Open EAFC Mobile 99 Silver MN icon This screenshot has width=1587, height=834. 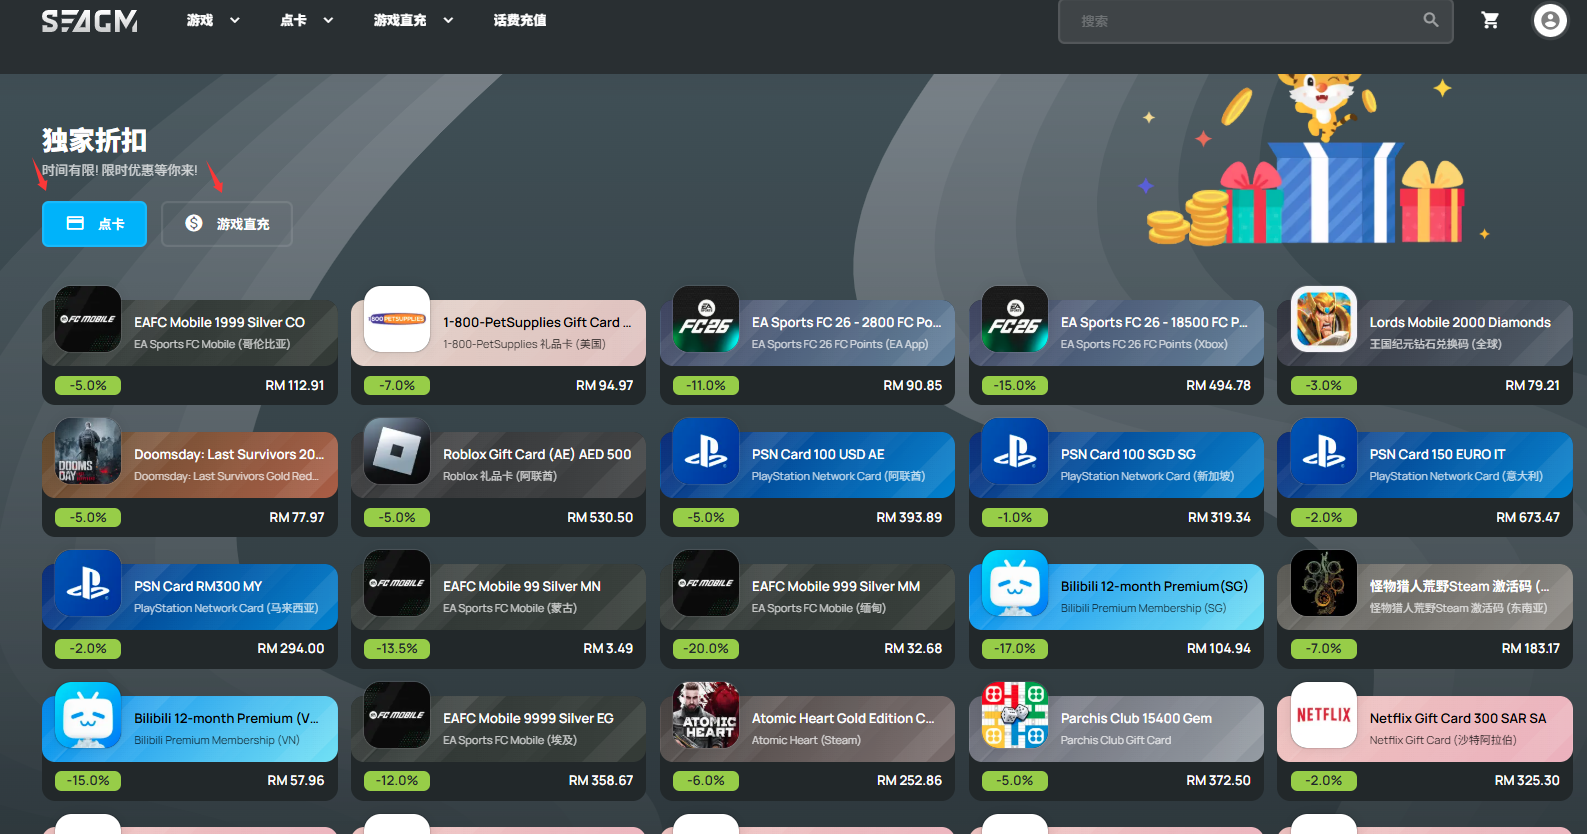coord(397,583)
